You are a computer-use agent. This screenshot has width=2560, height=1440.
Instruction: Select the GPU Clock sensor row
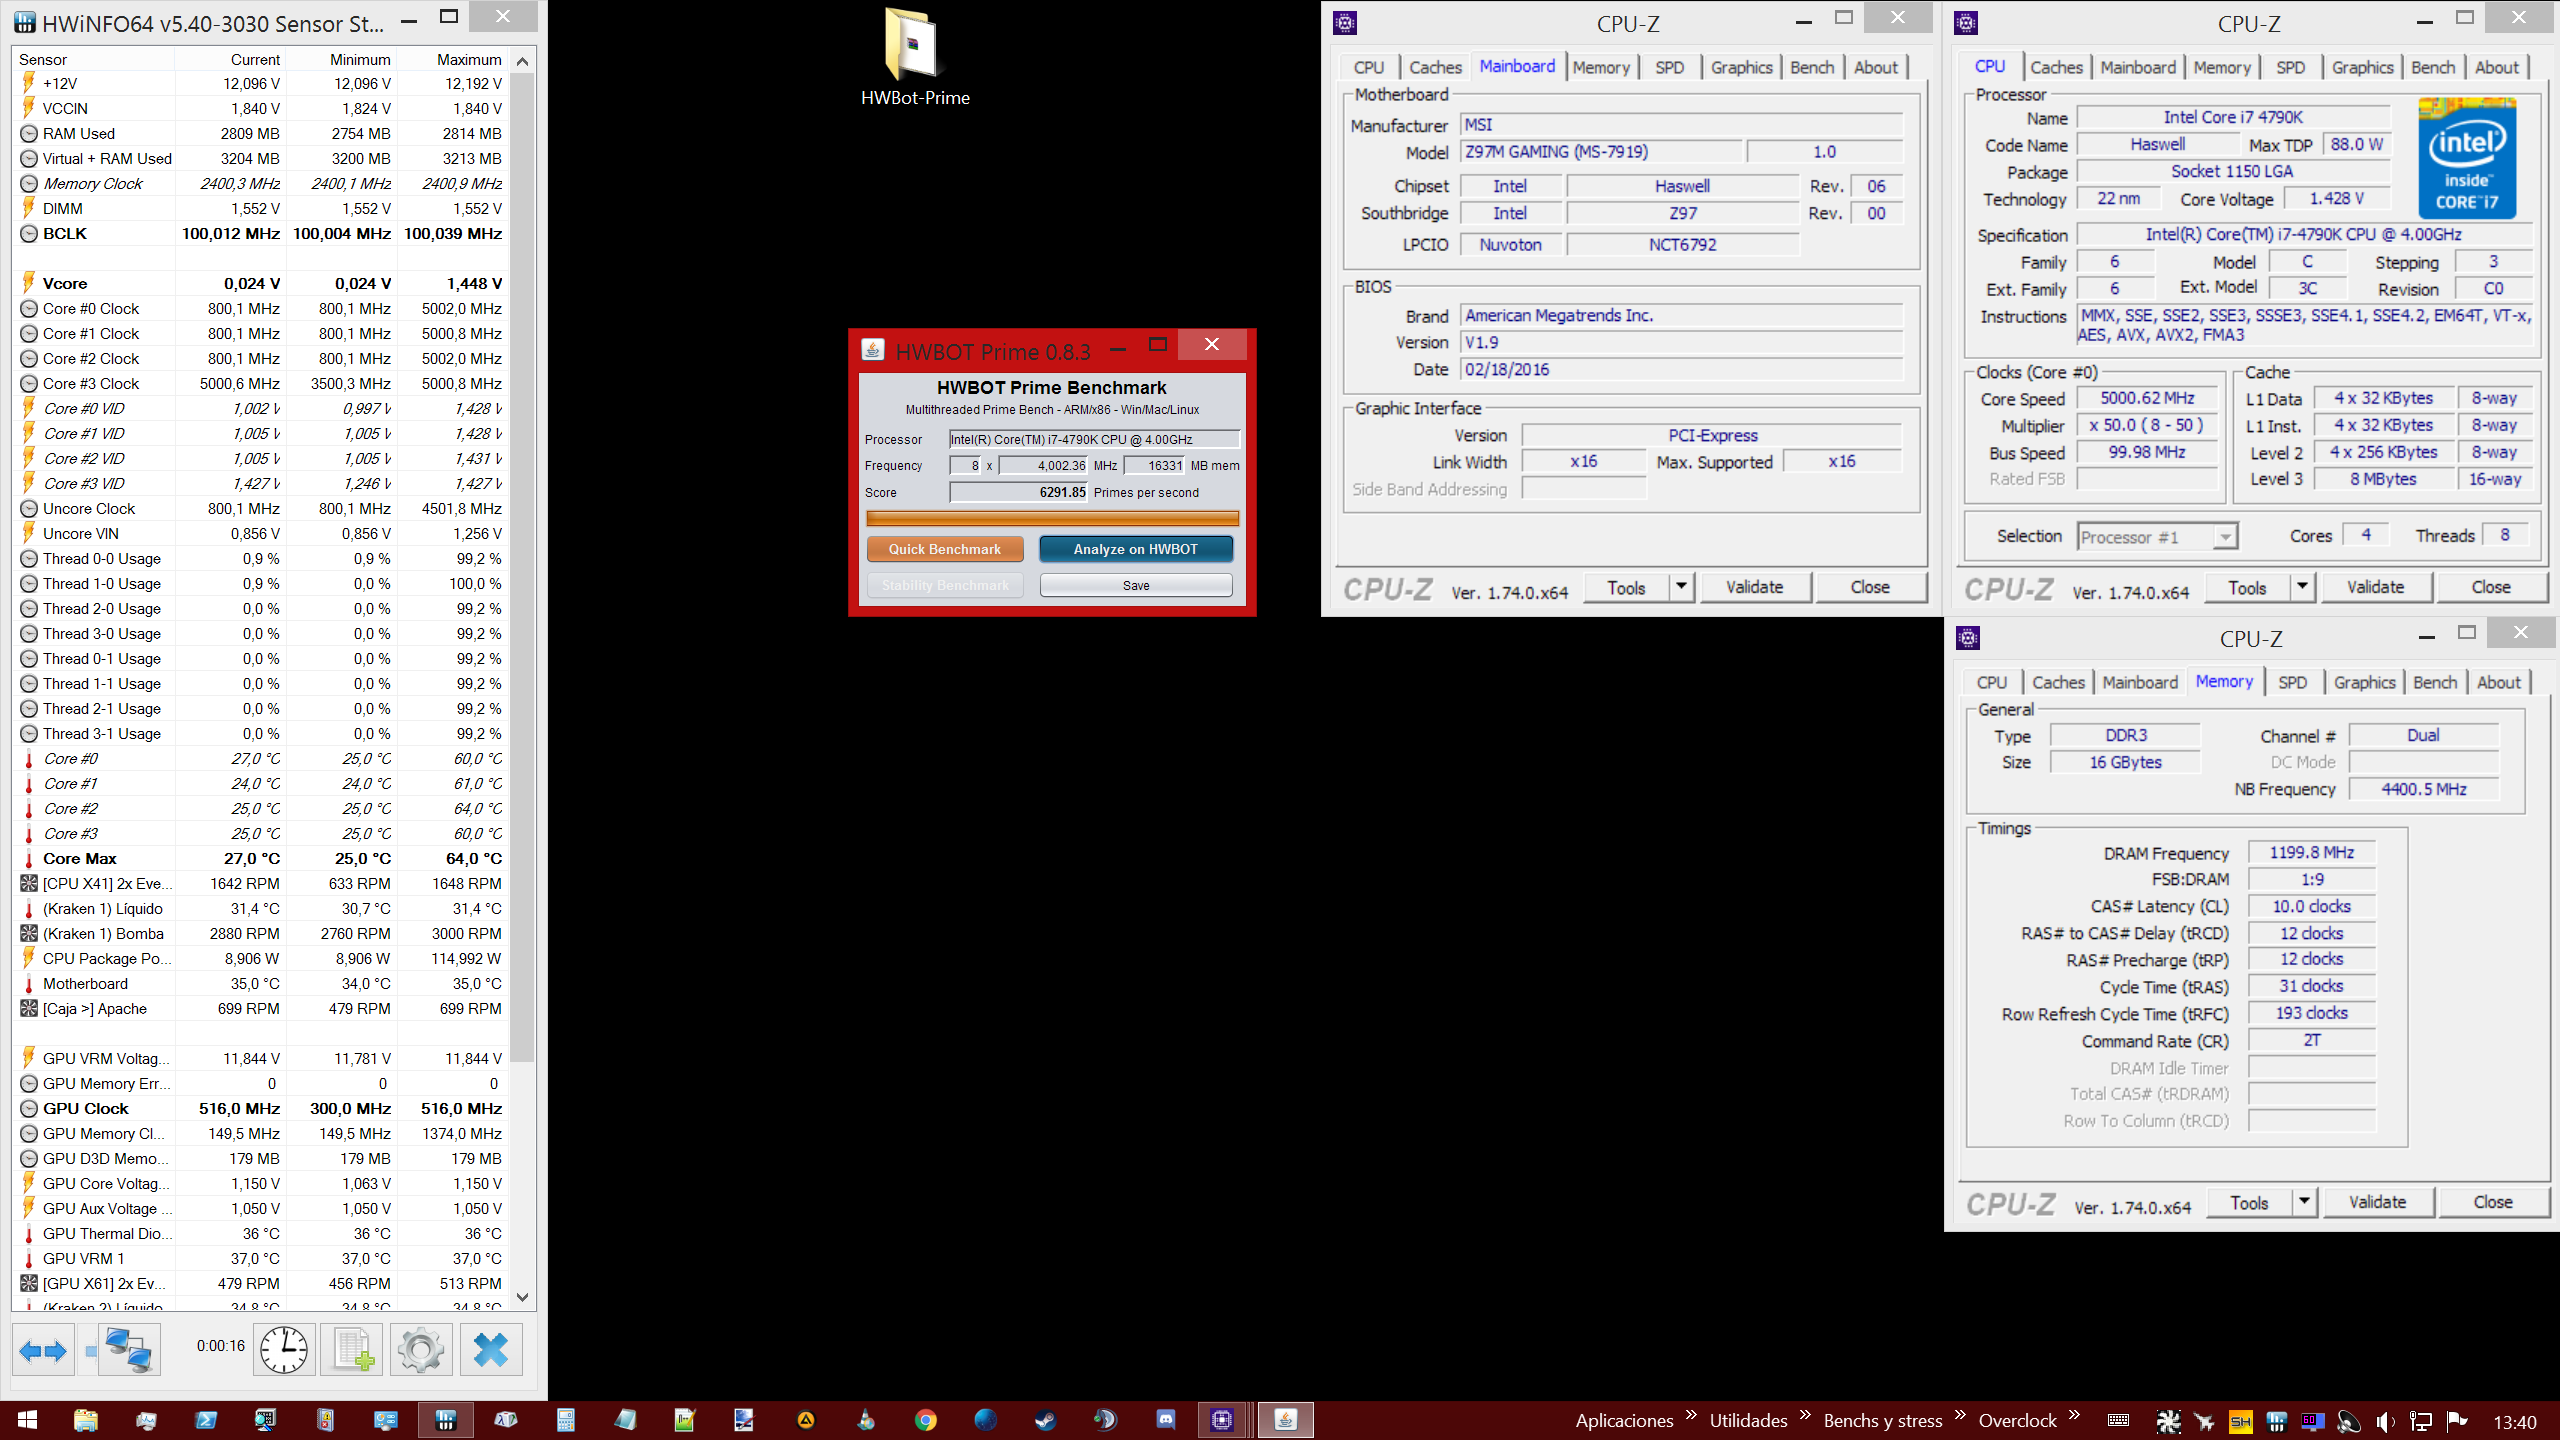click(x=261, y=1108)
